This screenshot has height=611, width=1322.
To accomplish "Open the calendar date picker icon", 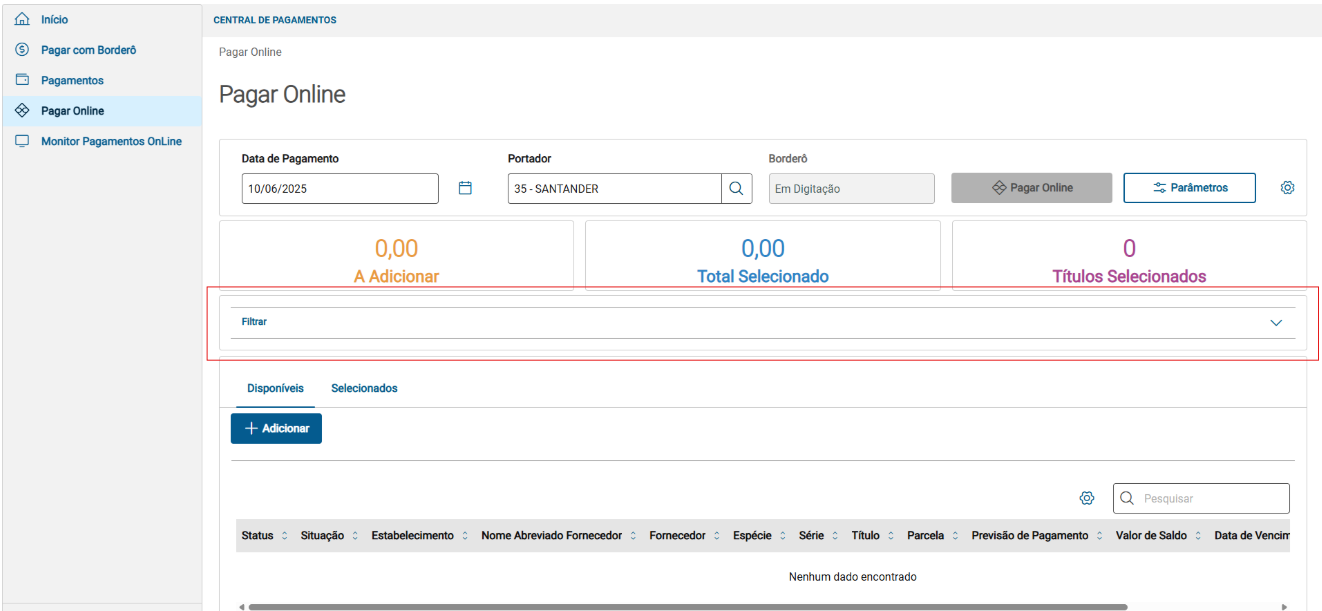I will tap(465, 188).
